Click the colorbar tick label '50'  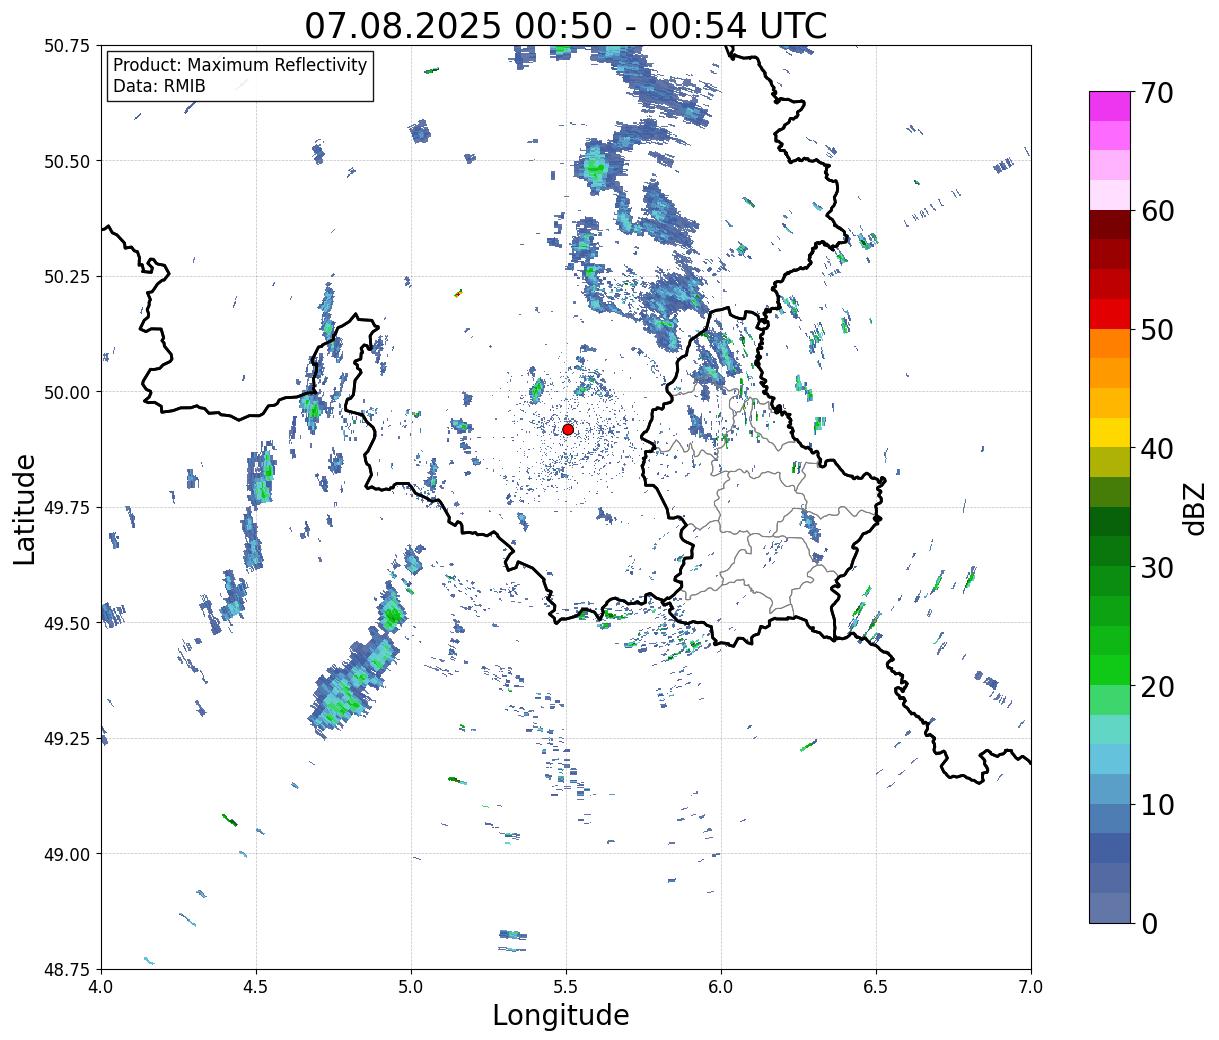[1157, 330]
